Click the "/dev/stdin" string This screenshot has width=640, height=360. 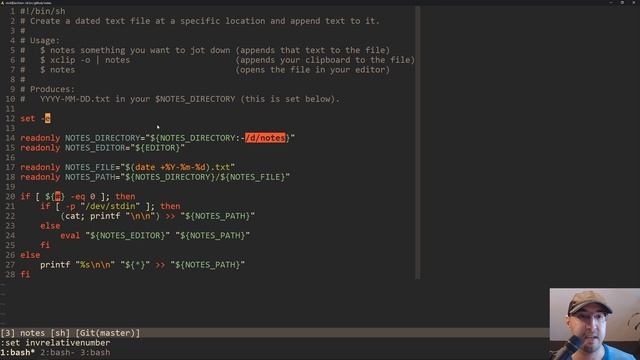point(110,206)
